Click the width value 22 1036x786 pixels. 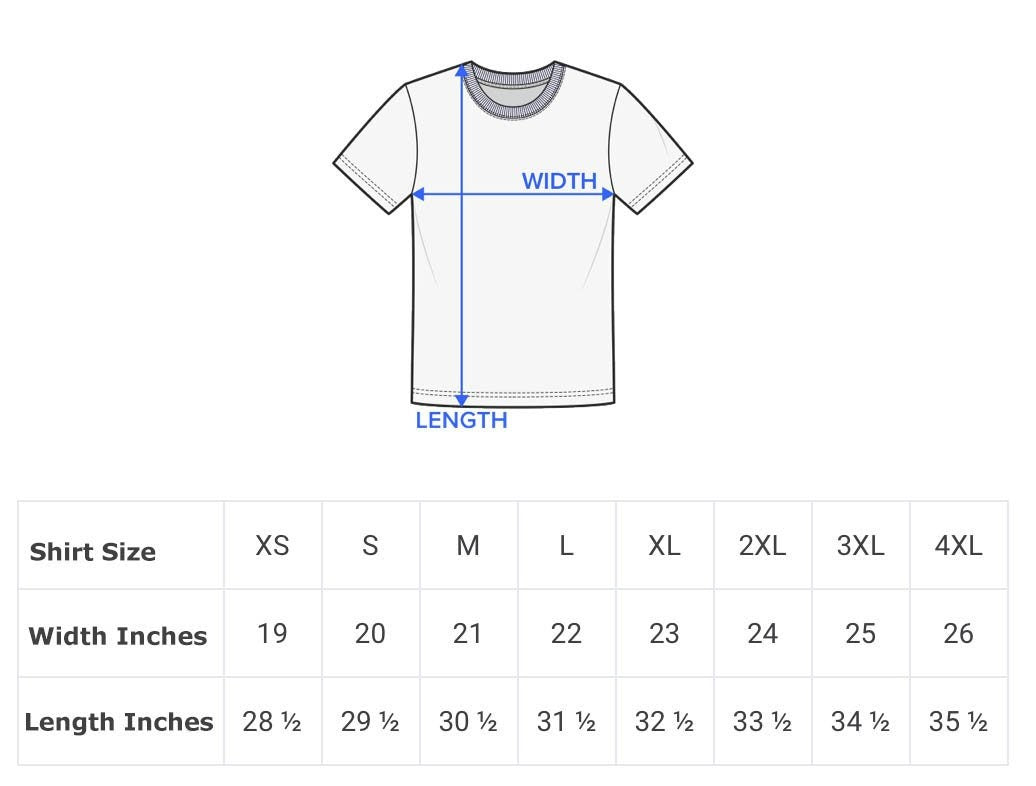coord(566,633)
